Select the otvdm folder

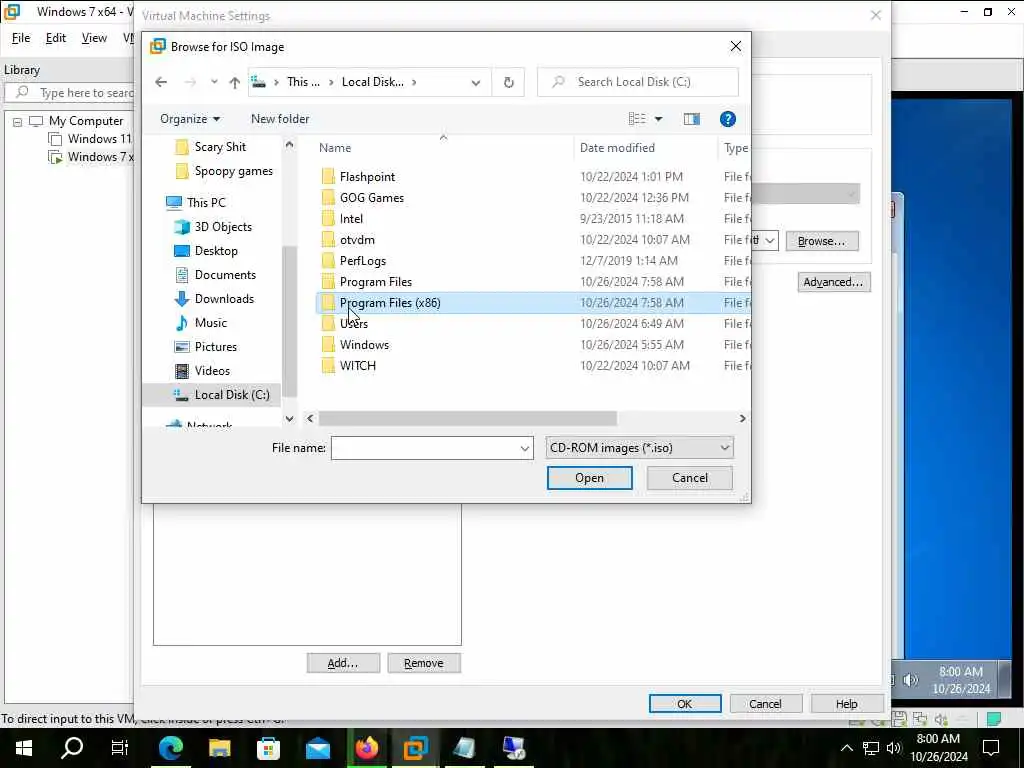(x=357, y=240)
